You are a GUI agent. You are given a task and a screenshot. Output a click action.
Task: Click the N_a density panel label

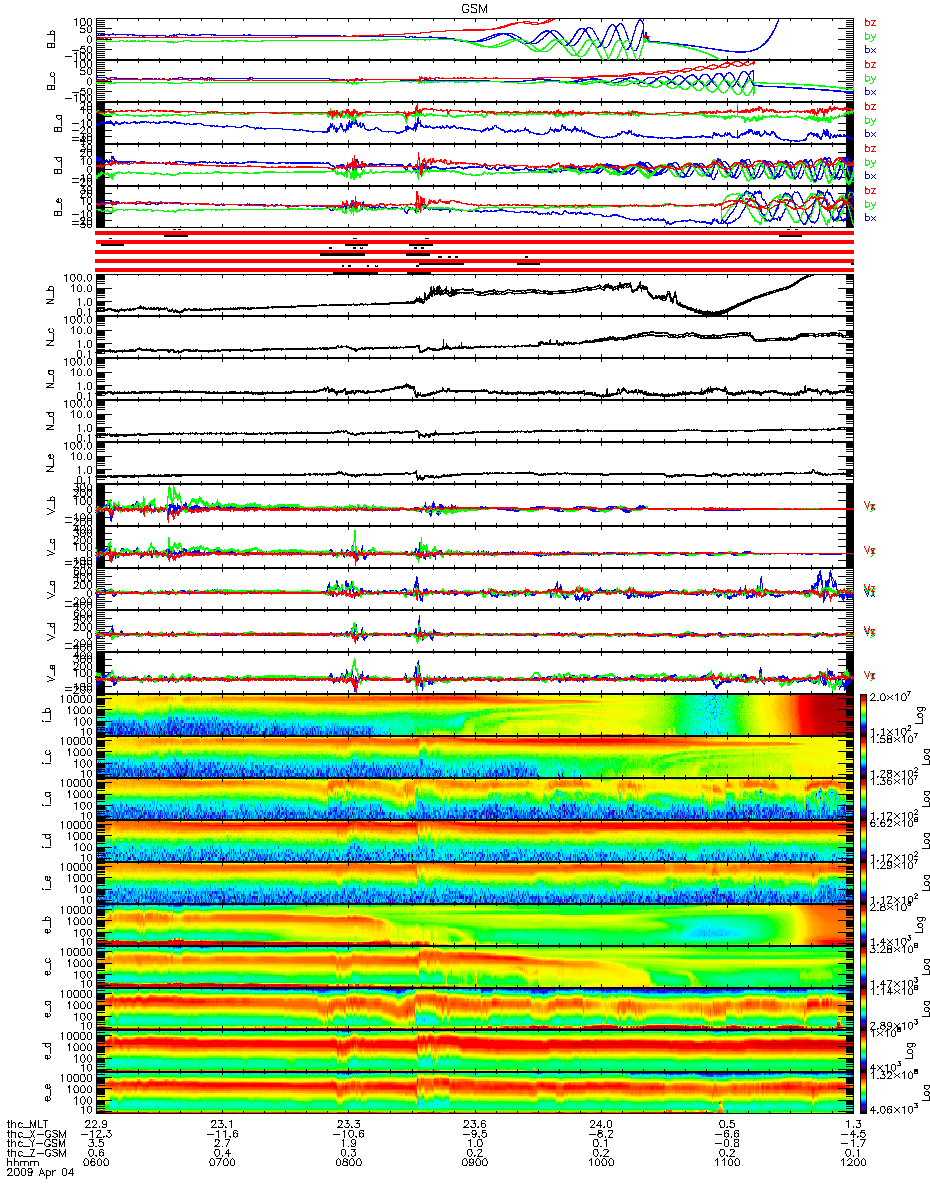50,379
